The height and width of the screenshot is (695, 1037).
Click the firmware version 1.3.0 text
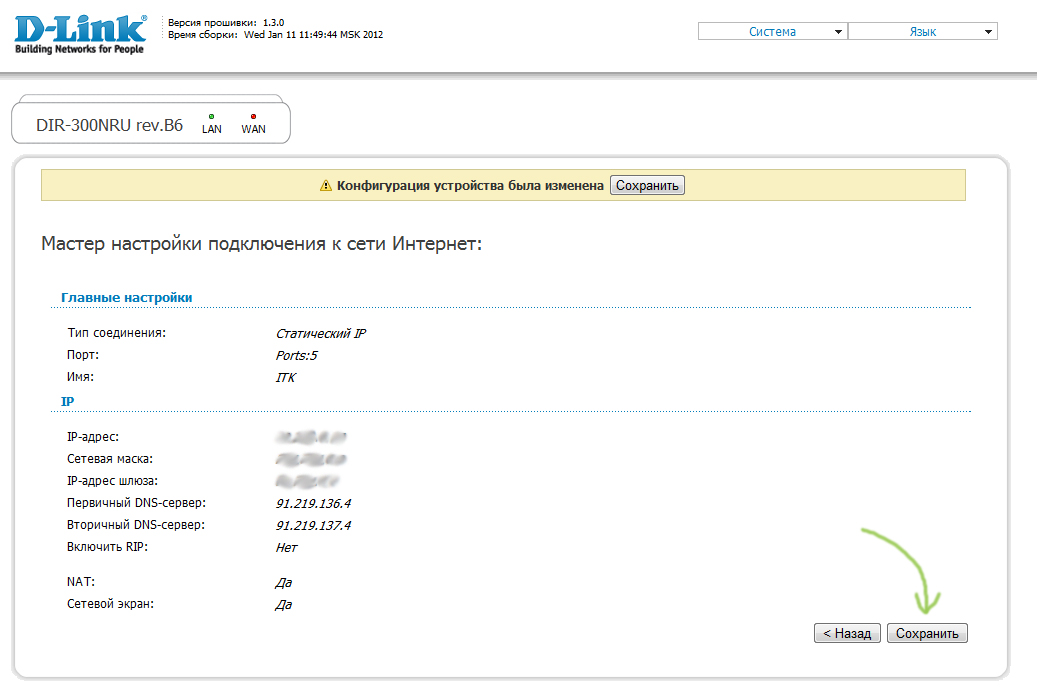pyautogui.click(x=273, y=22)
